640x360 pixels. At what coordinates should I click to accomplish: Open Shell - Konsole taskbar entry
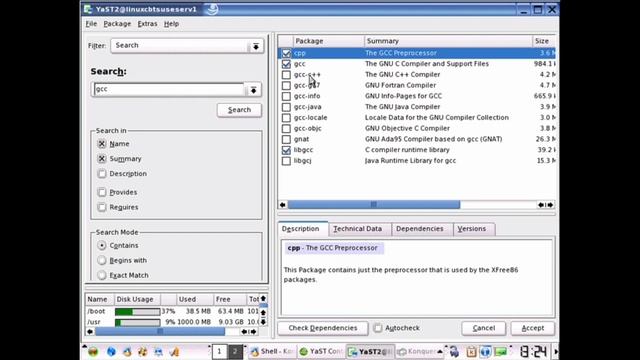[271, 351]
